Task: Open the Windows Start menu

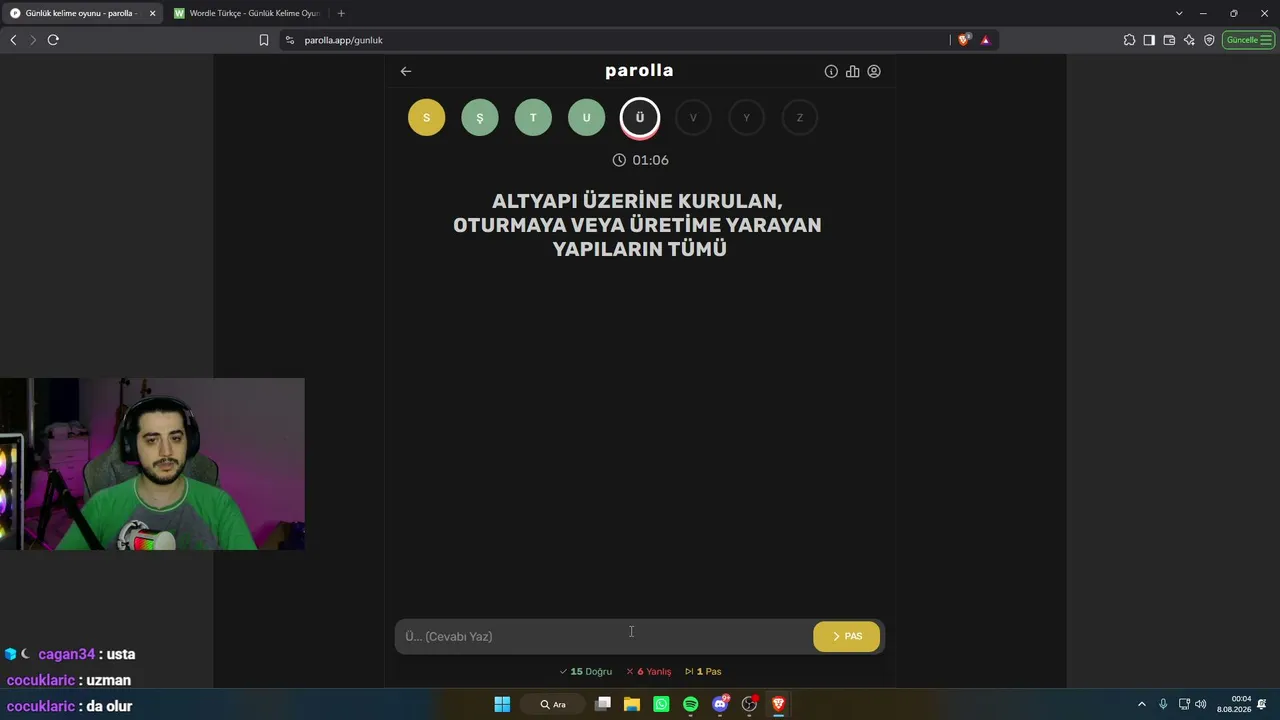Action: click(x=502, y=704)
